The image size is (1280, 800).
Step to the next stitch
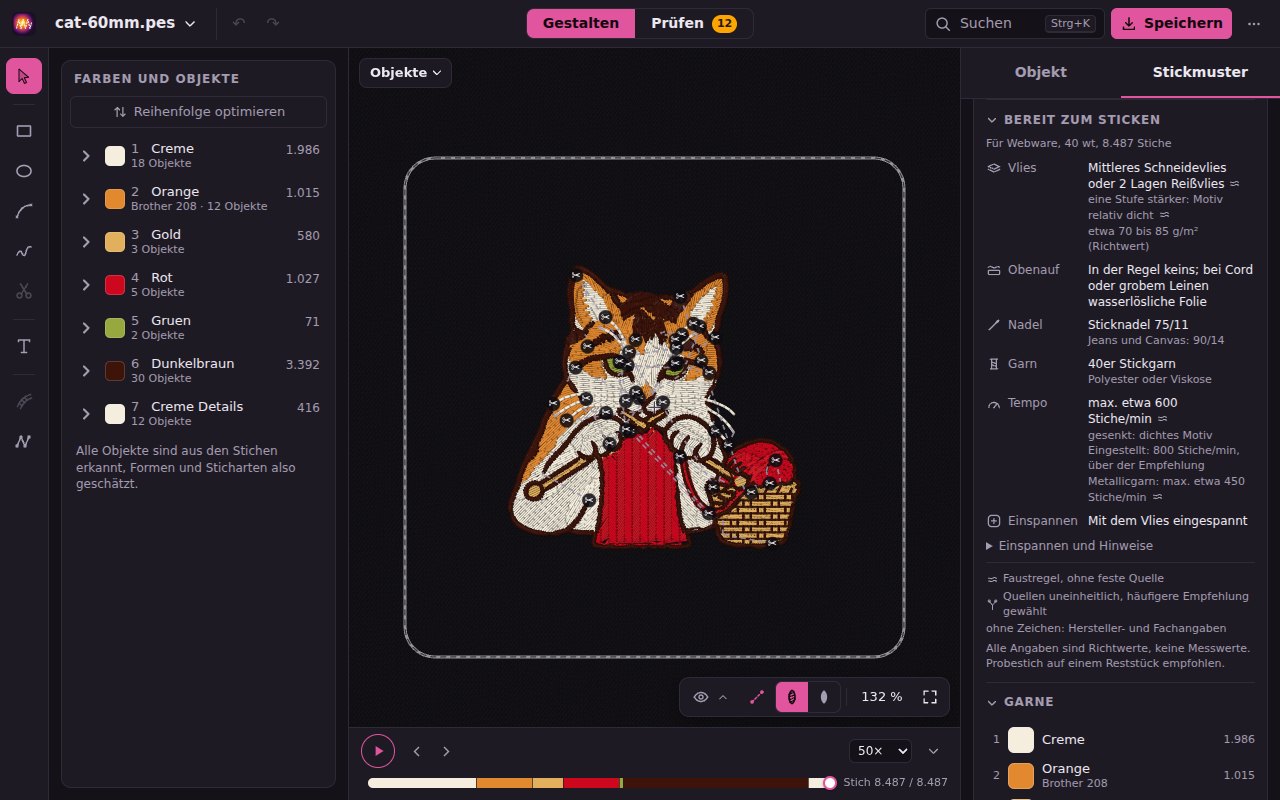coord(446,751)
